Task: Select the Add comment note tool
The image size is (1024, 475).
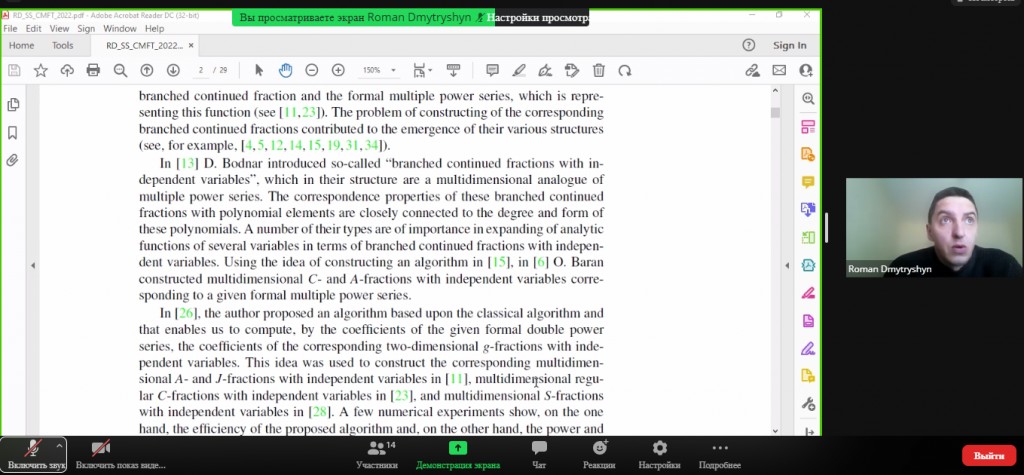Action: pos(492,70)
